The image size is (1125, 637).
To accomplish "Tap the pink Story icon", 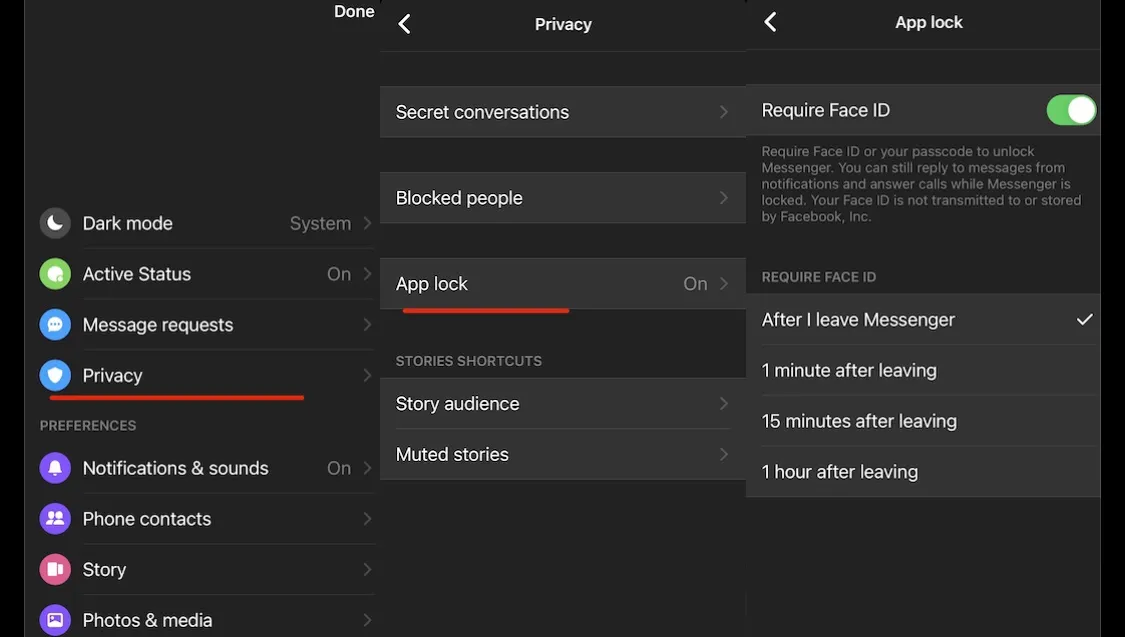I will click(55, 570).
